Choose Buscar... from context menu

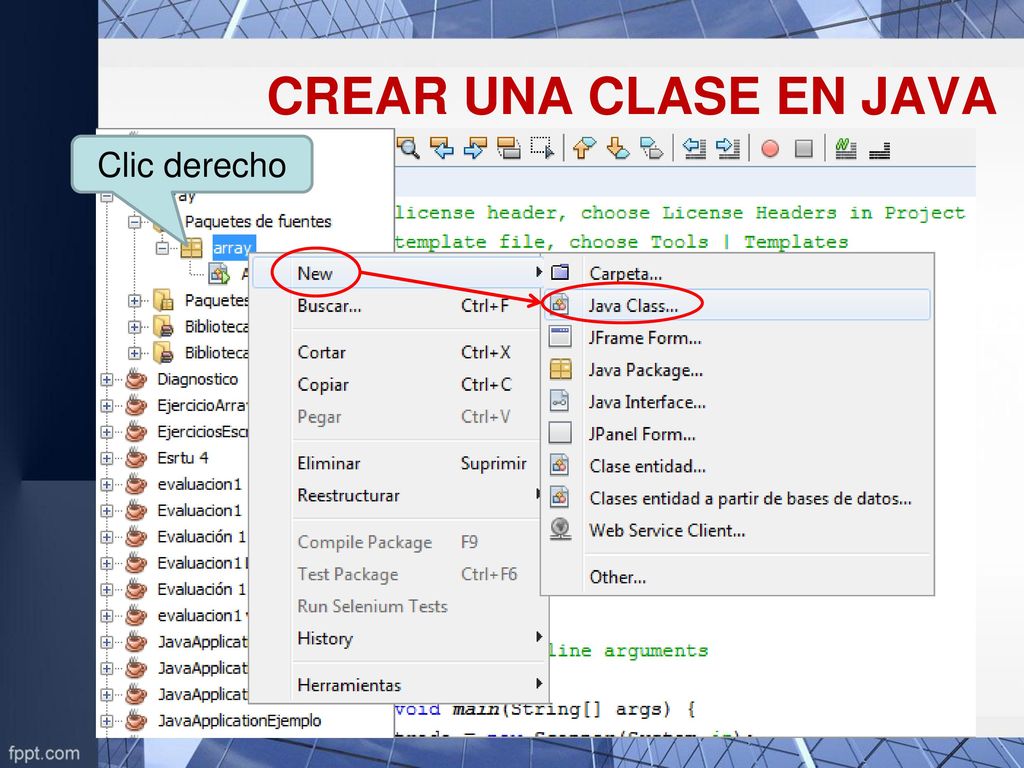(400, 306)
